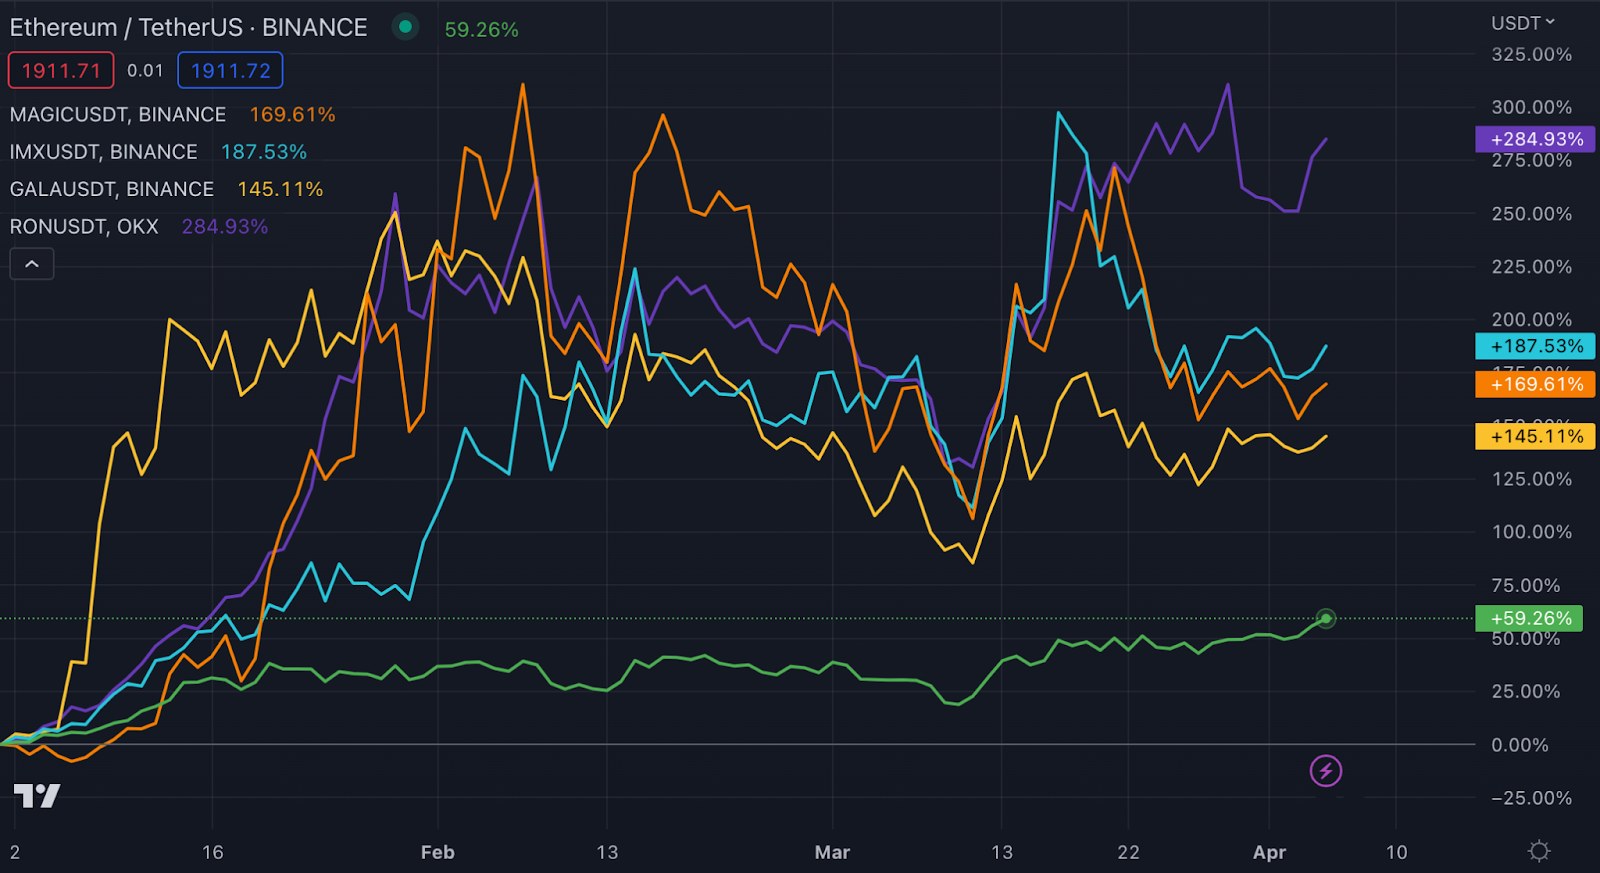Collapse the indicator legend chevron
The image size is (1600, 873).
point(32,264)
